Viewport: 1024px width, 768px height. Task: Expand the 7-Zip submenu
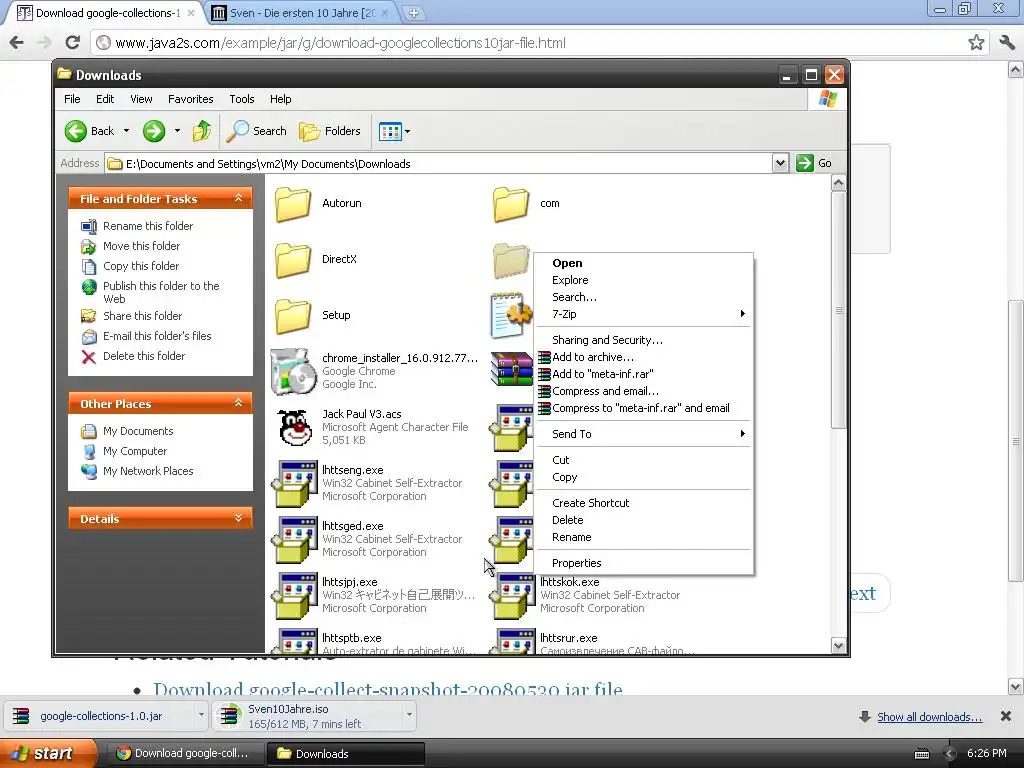click(x=643, y=314)
